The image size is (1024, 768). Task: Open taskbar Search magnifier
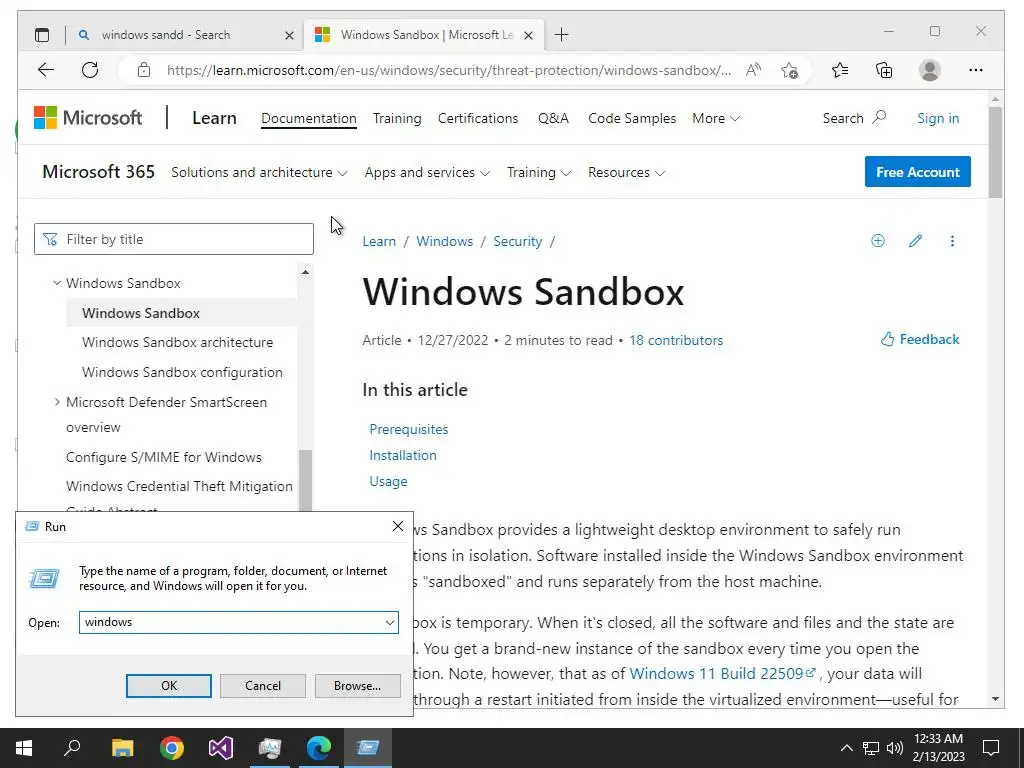coord(72,748)
